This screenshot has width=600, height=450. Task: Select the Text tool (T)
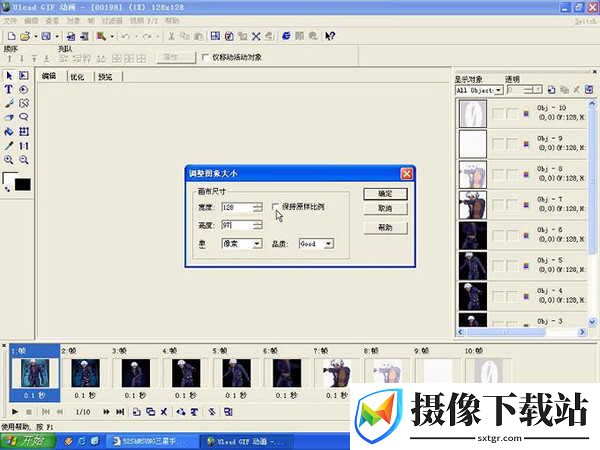point(8,89)
